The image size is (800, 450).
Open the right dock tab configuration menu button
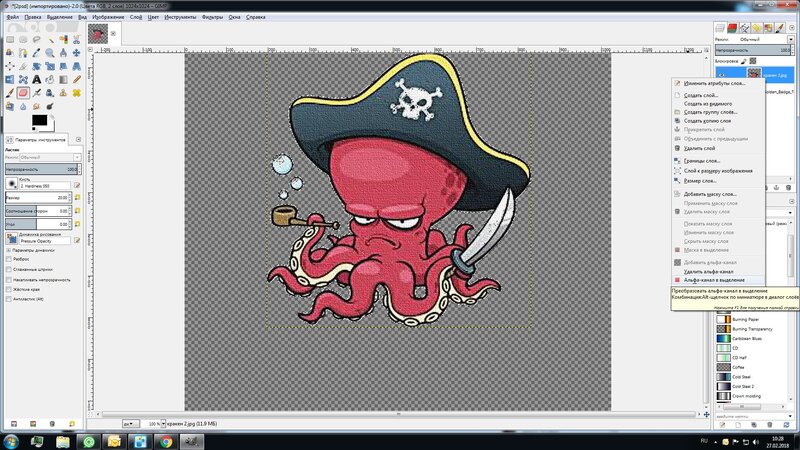click(x=792, y=27)
